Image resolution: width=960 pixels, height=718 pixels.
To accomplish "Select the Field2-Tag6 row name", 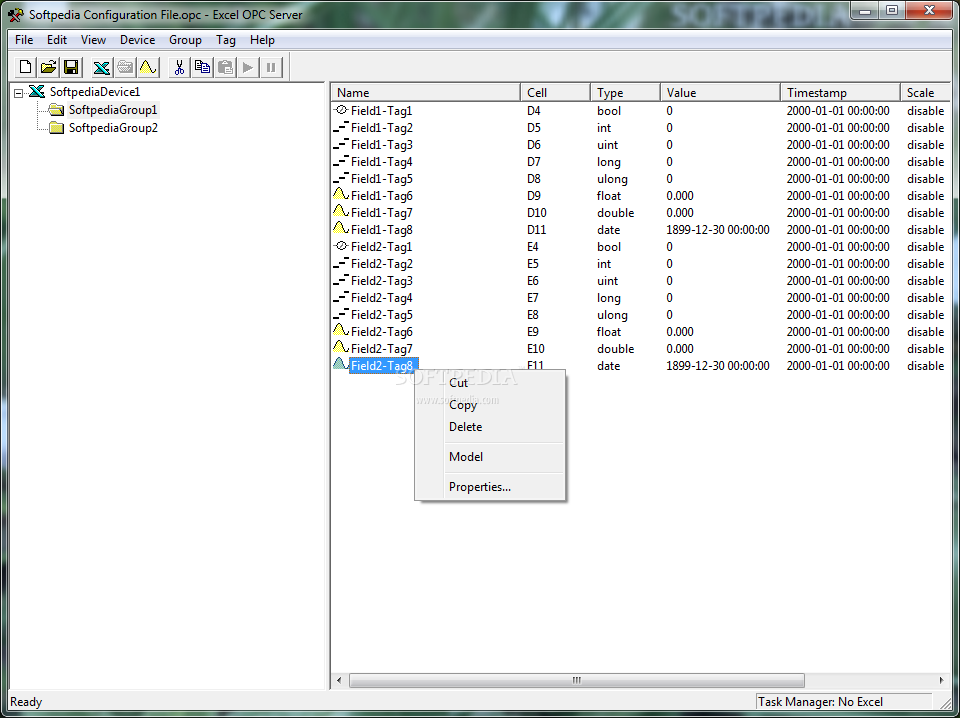I will pos(381,332).
